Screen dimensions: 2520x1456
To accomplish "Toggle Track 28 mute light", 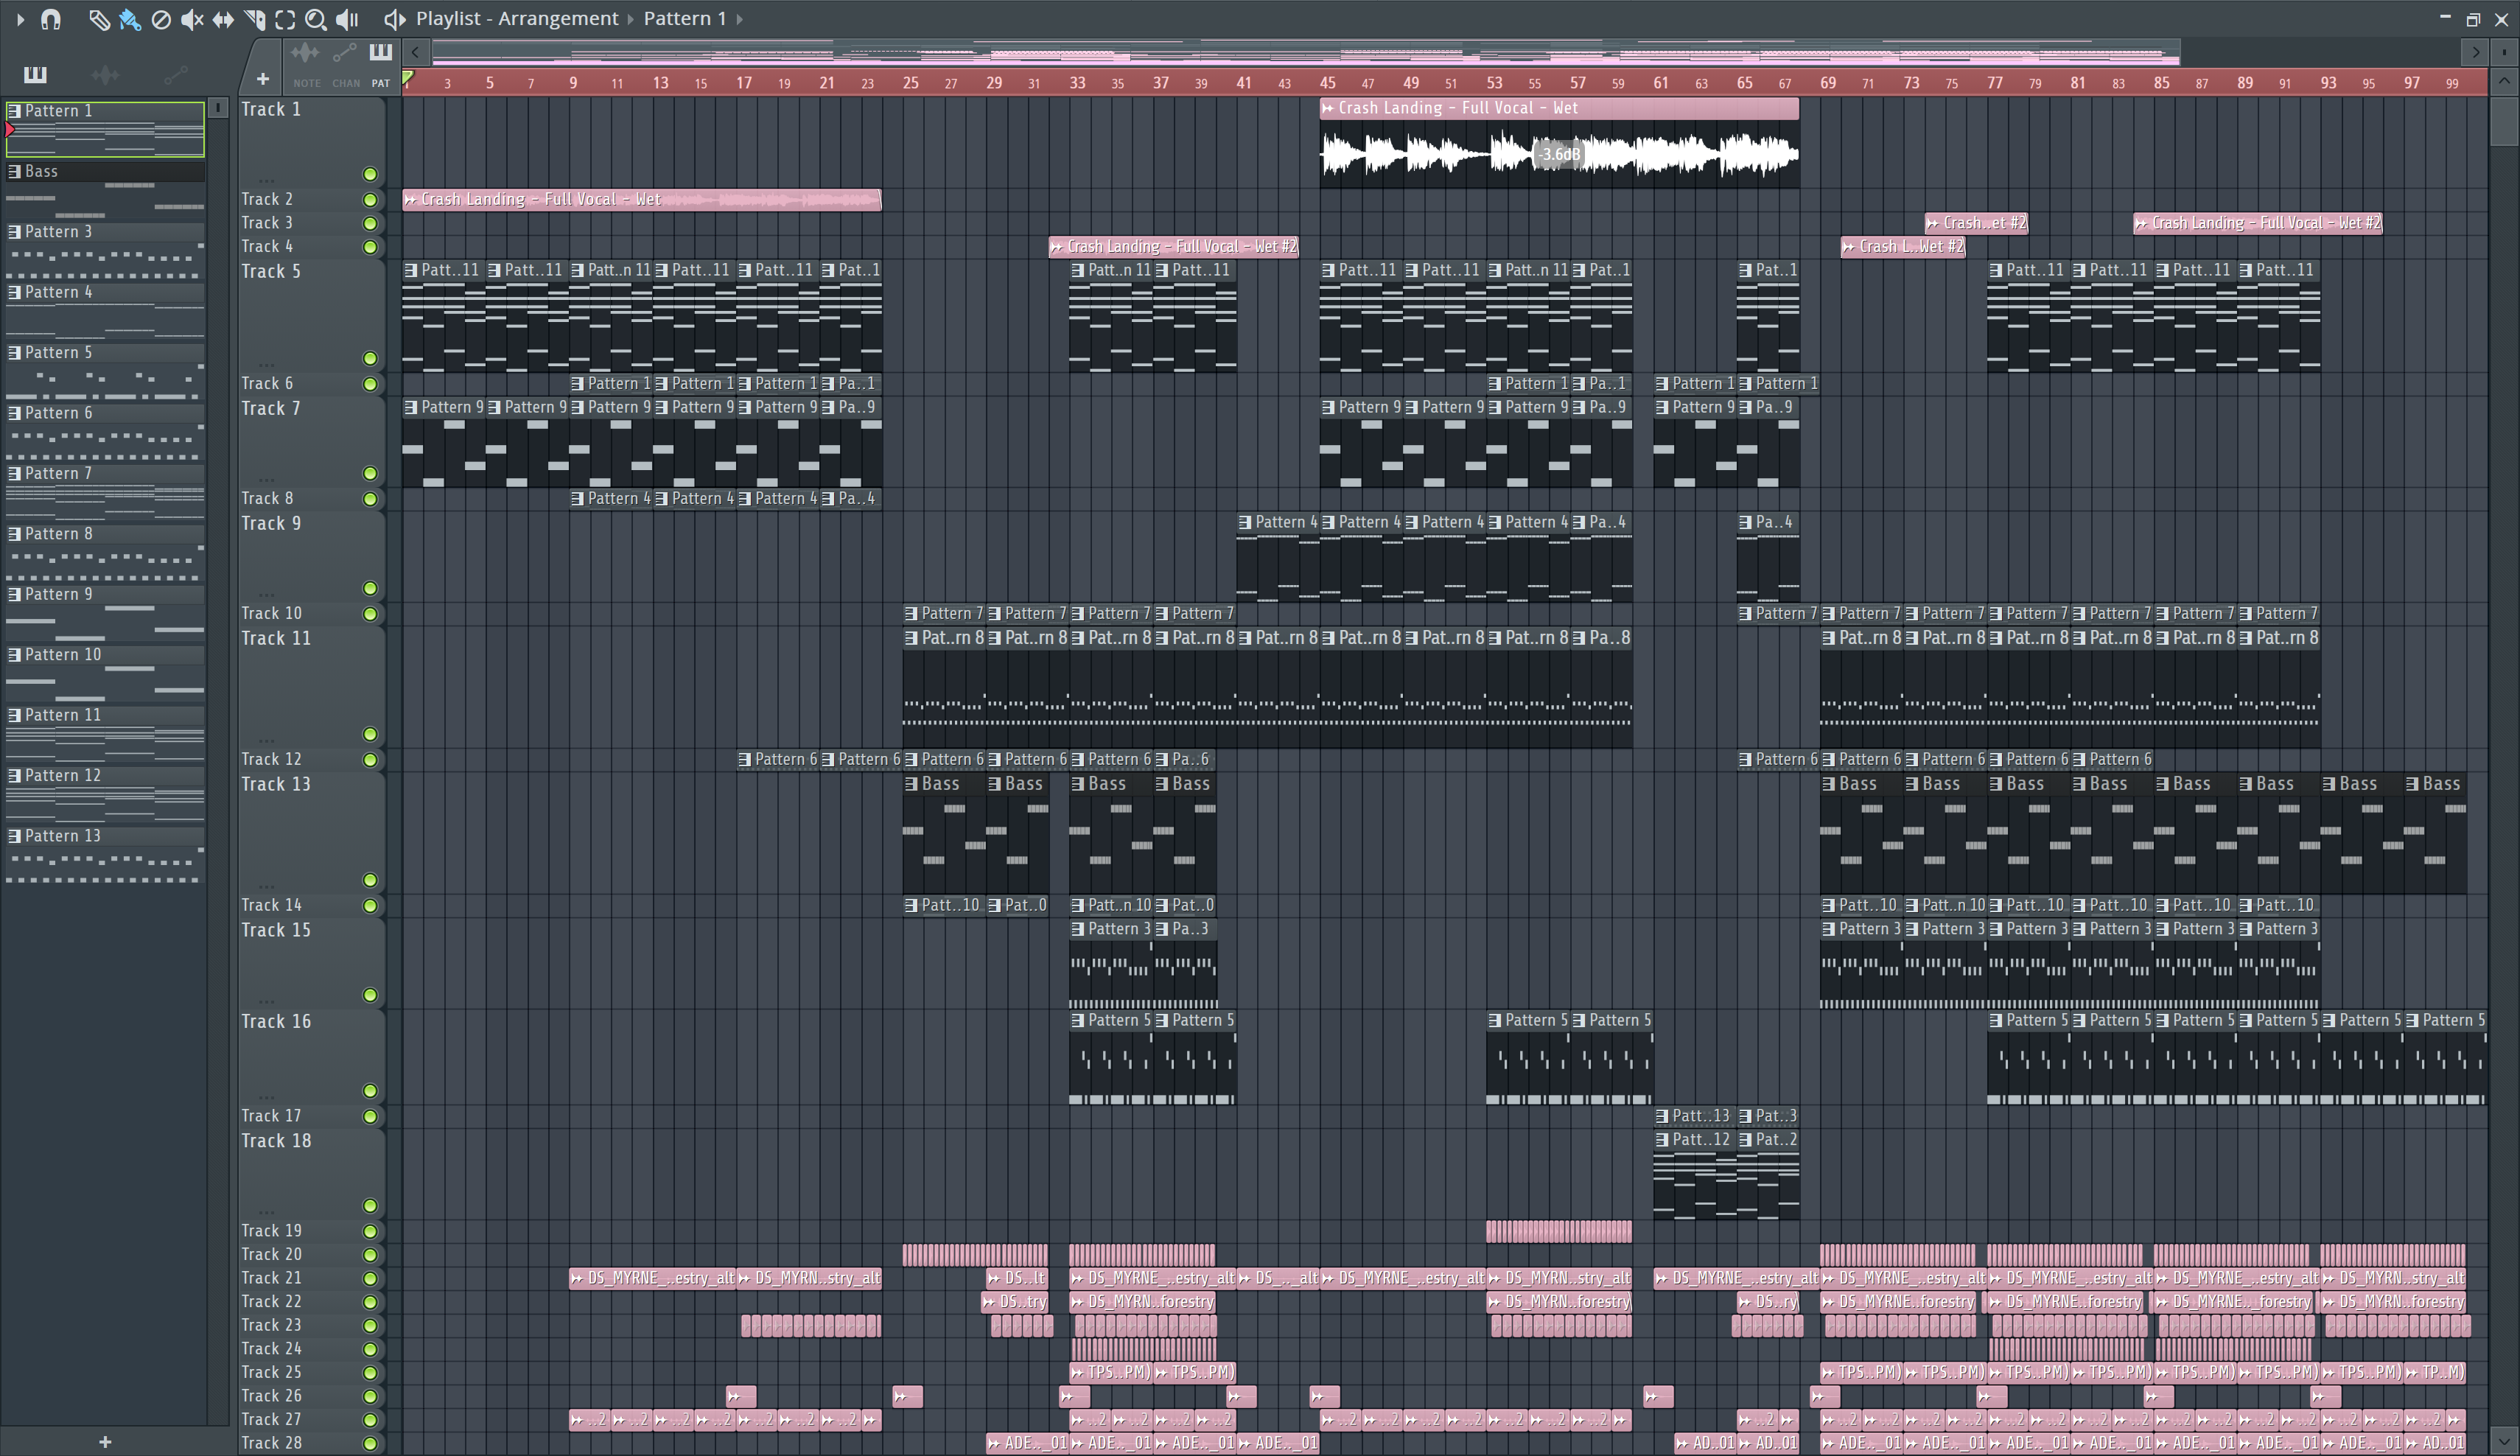I will (370, 1443).
